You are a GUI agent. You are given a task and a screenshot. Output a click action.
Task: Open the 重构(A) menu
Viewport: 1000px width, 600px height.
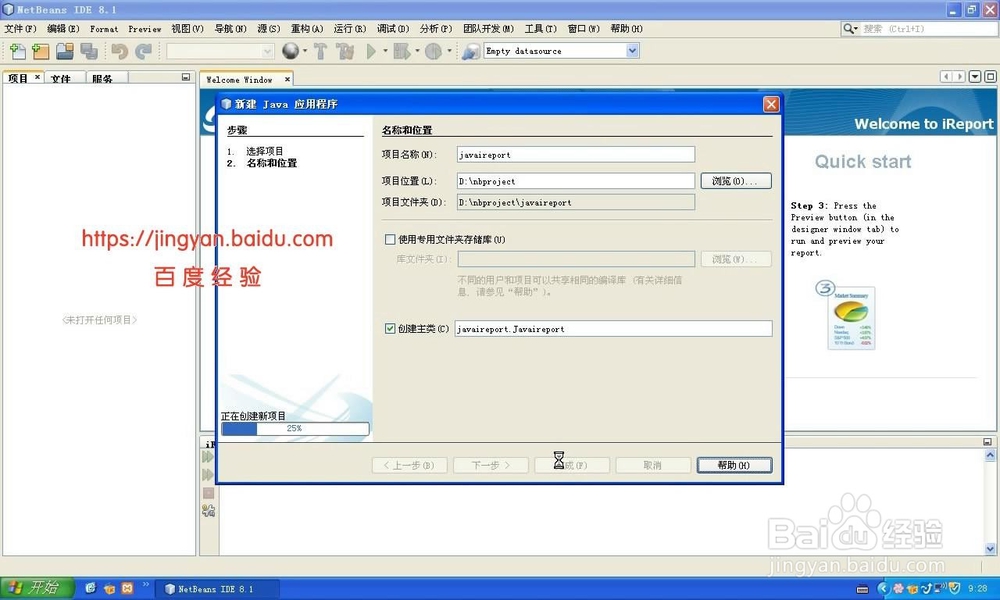[x=307, y=29]
